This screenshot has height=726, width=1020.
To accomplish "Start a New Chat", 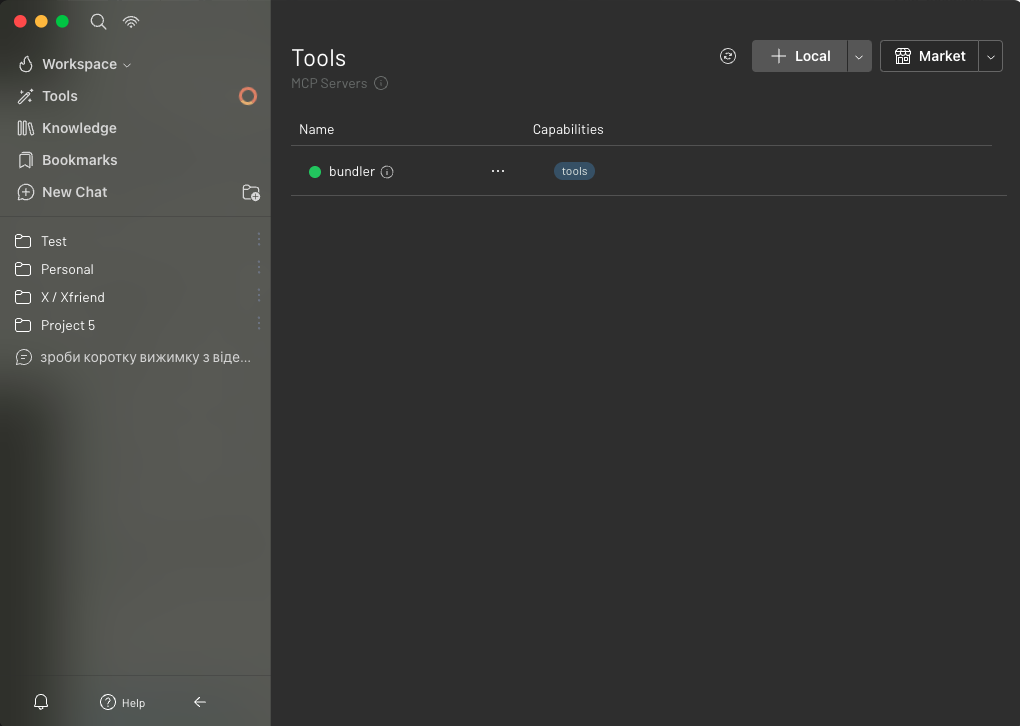I will (x=74, y=192).
